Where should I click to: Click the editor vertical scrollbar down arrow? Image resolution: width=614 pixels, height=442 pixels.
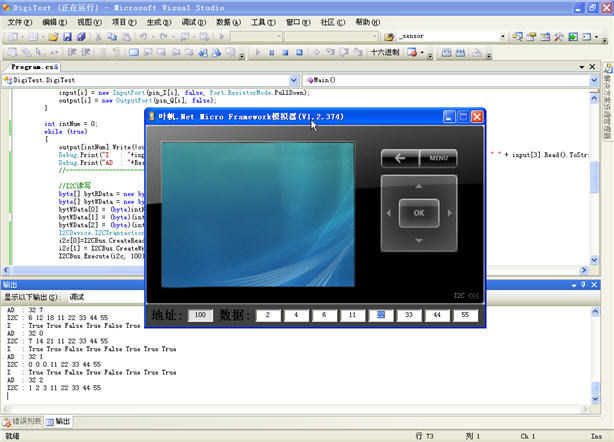pyautogui.click(x=594, y=260)
